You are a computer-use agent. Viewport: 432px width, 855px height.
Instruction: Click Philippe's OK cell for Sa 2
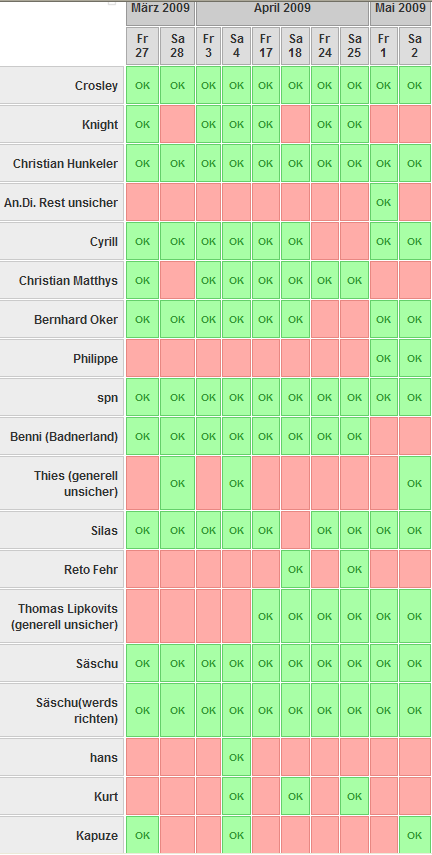pos(415,358)
